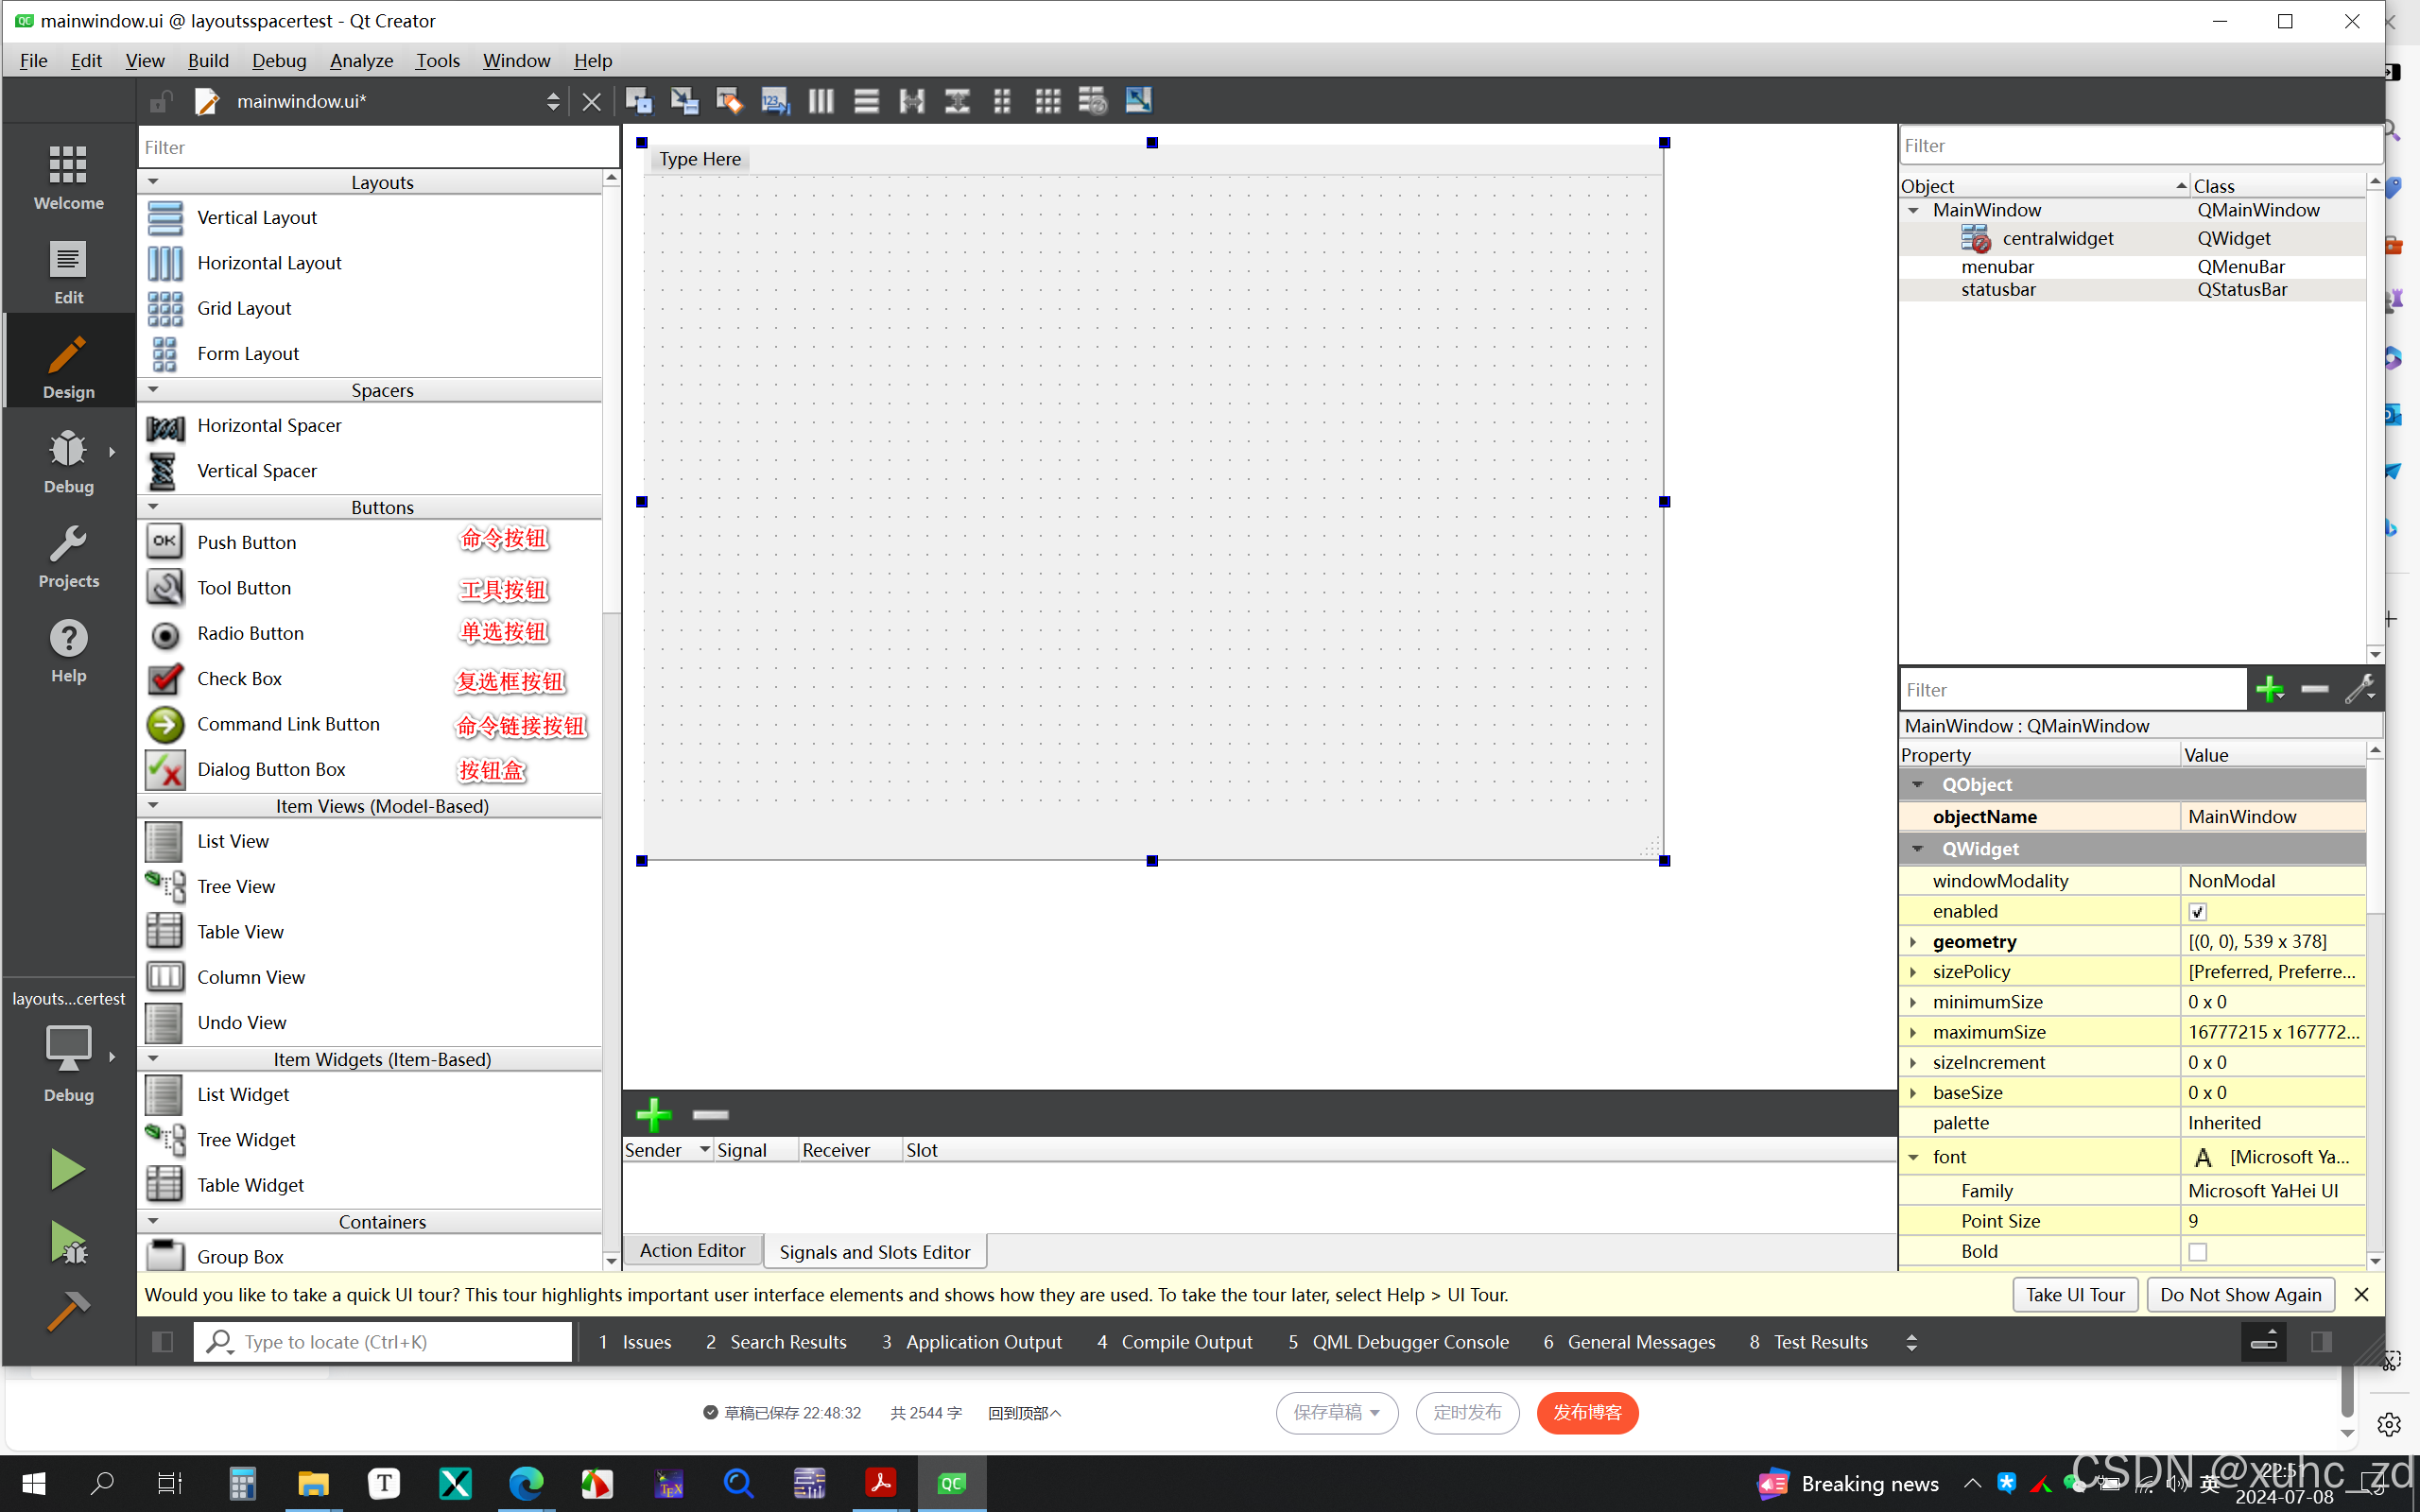The image size is (2420, 1512).
Task: Click Do Not Show Again button
Action: [x=2239, y=1294]
